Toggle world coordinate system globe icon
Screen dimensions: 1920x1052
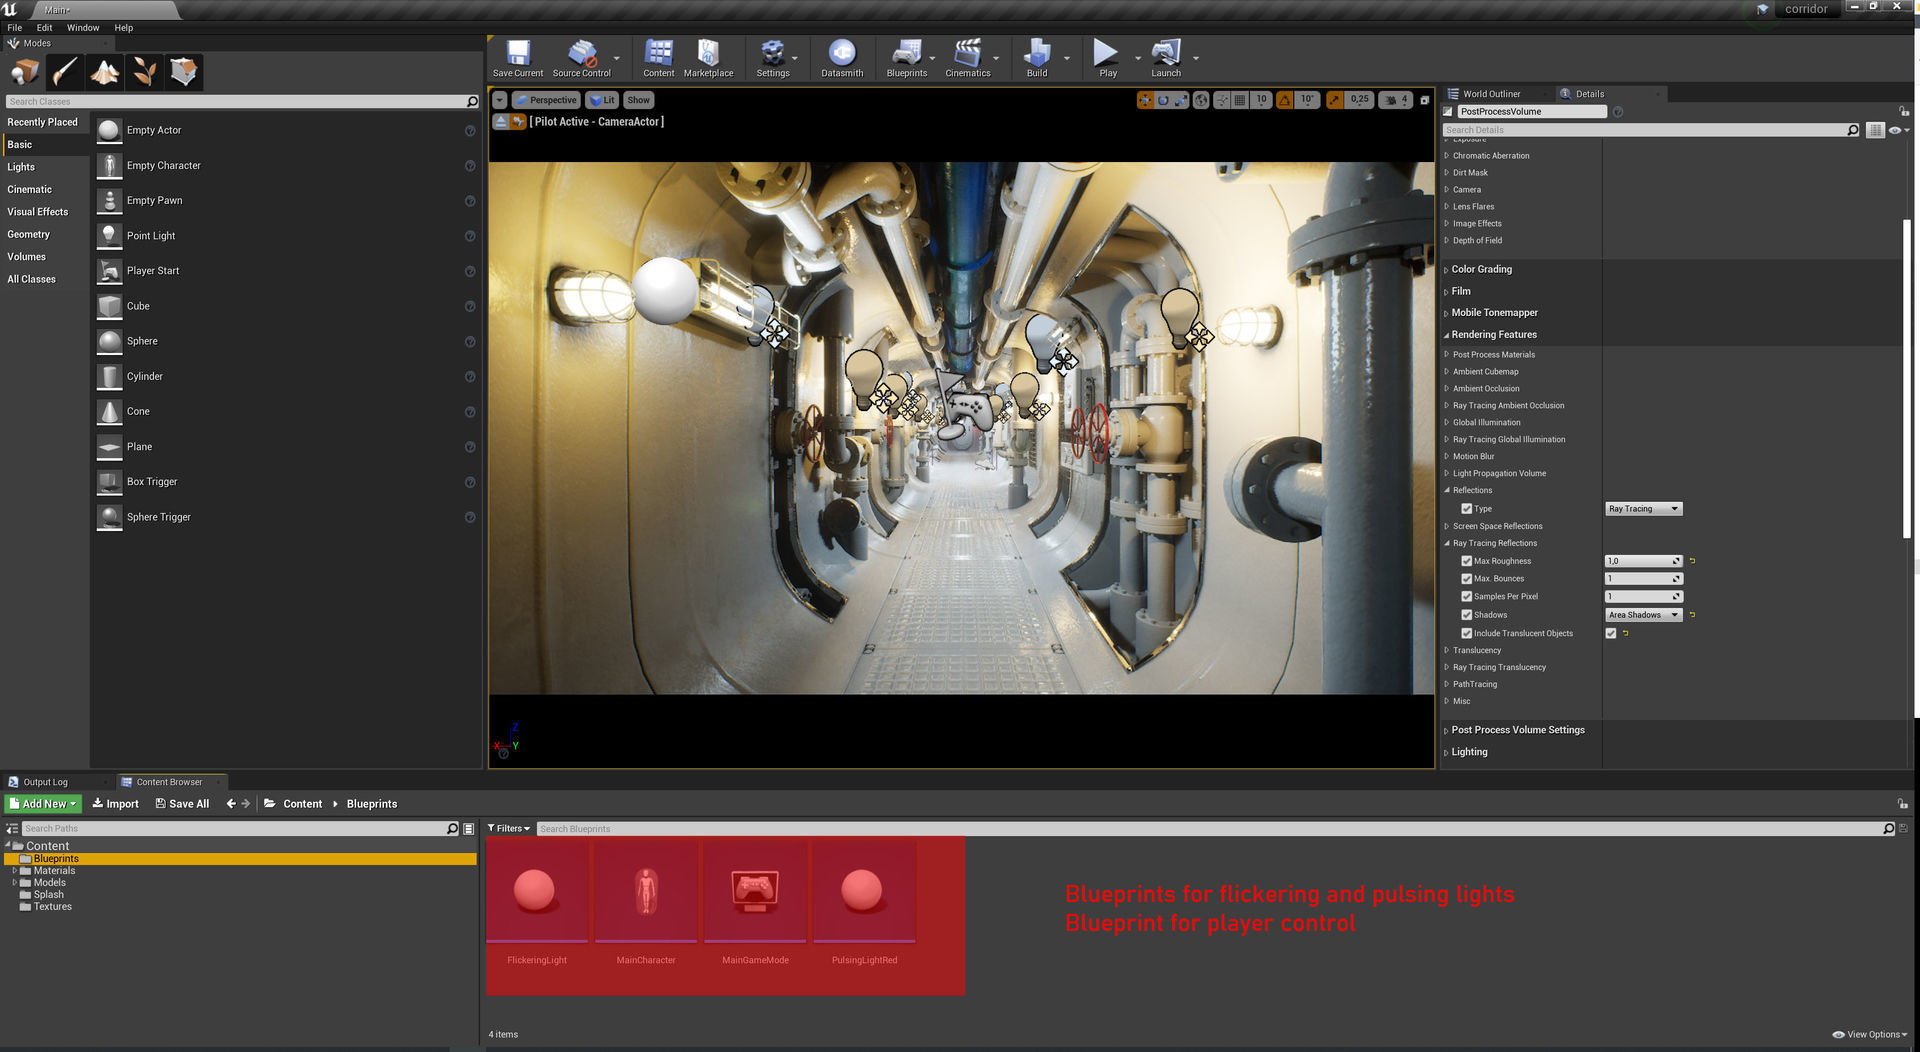(x=1201, y=100)
